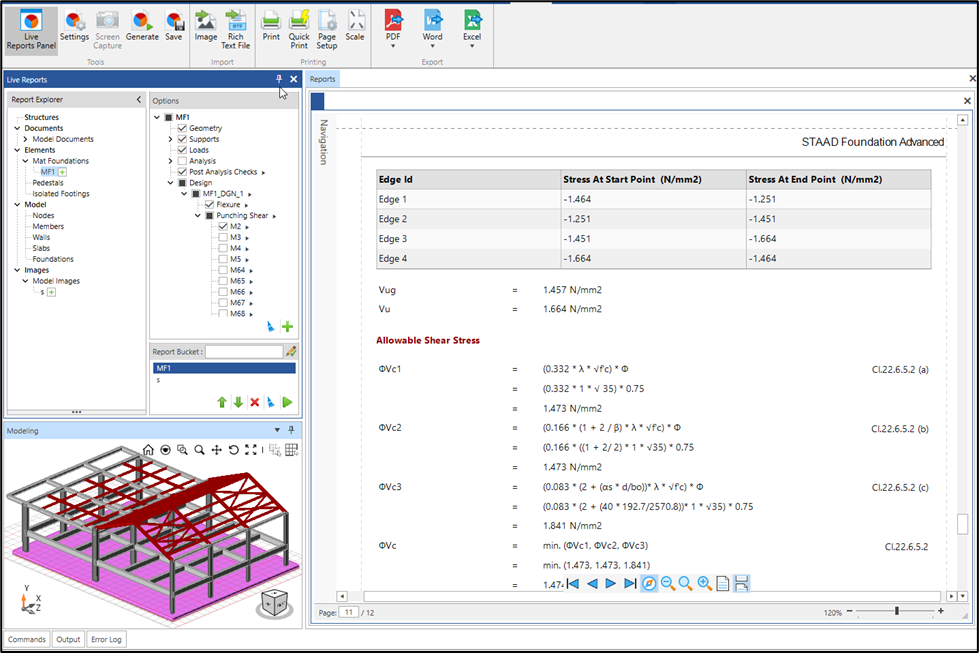This screenshot has height=653, width=979.
Task: Go to the next report page
Action: [x=610, y=583]
